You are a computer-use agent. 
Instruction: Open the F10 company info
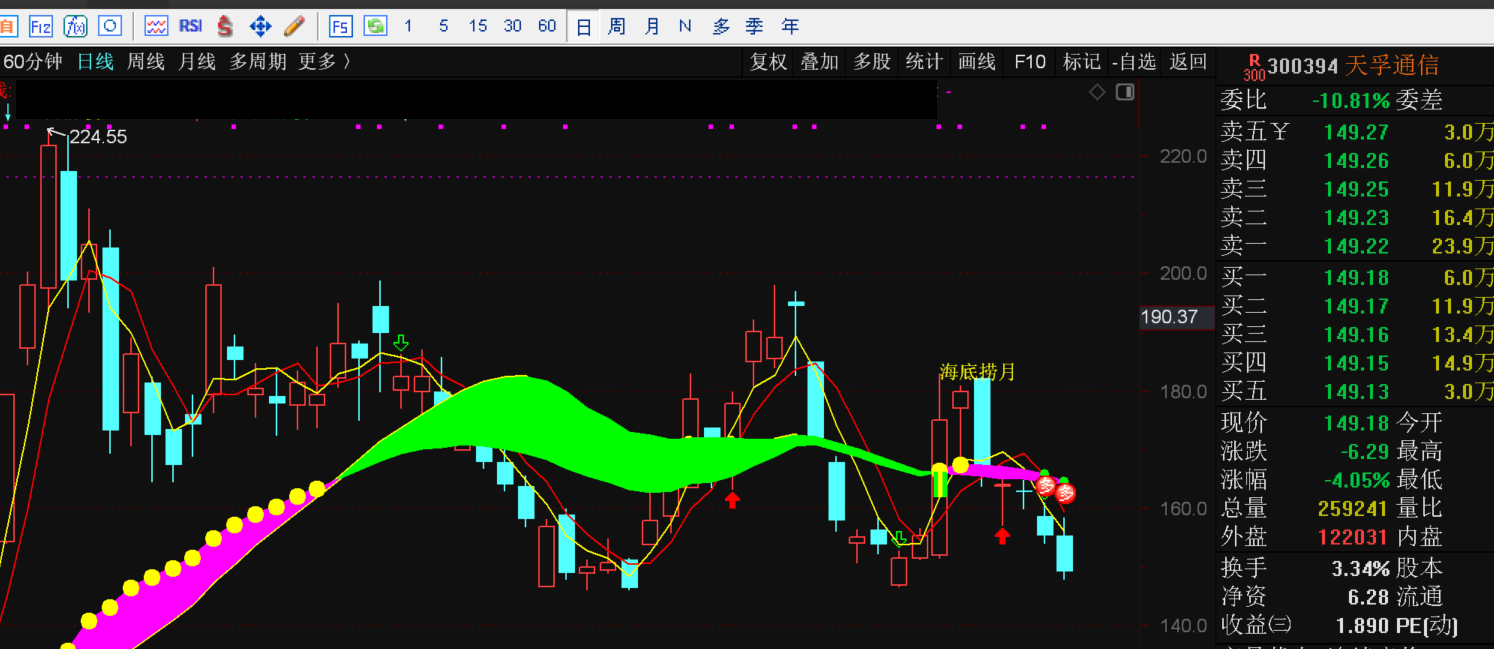(1030, 62)
